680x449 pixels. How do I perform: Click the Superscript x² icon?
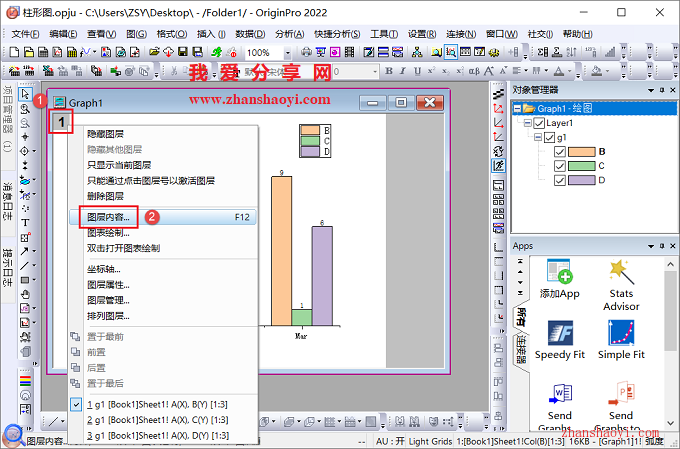(432, 71)
